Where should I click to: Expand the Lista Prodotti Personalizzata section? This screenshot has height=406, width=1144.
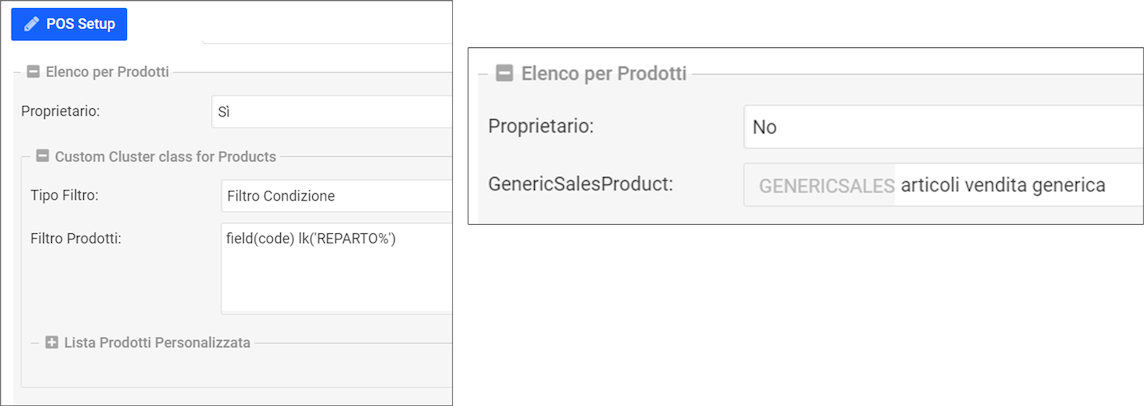pyautogui.click(x=52, y=343)
